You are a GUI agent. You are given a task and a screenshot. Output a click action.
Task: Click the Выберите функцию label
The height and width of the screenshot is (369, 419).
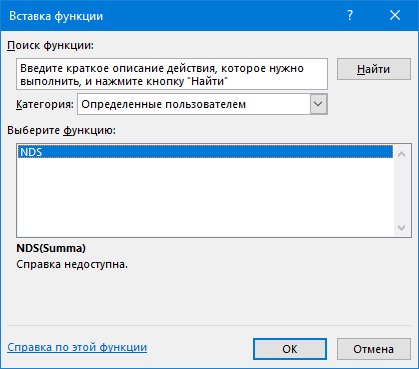61,130
